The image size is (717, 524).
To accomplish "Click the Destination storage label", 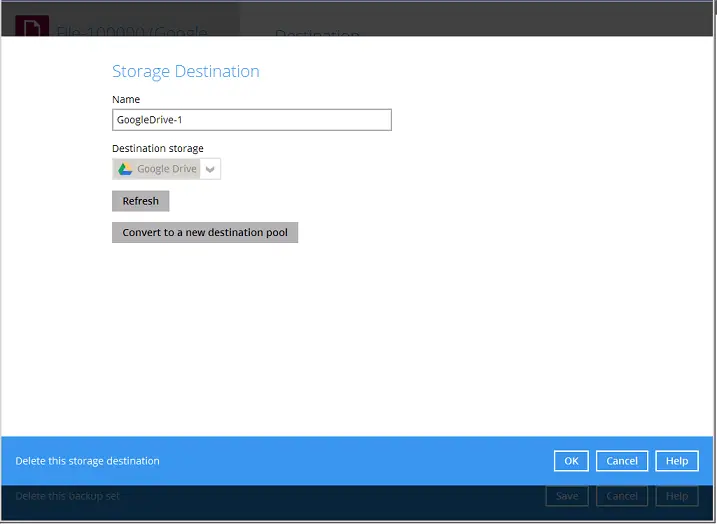I will [x=158, y=149].
